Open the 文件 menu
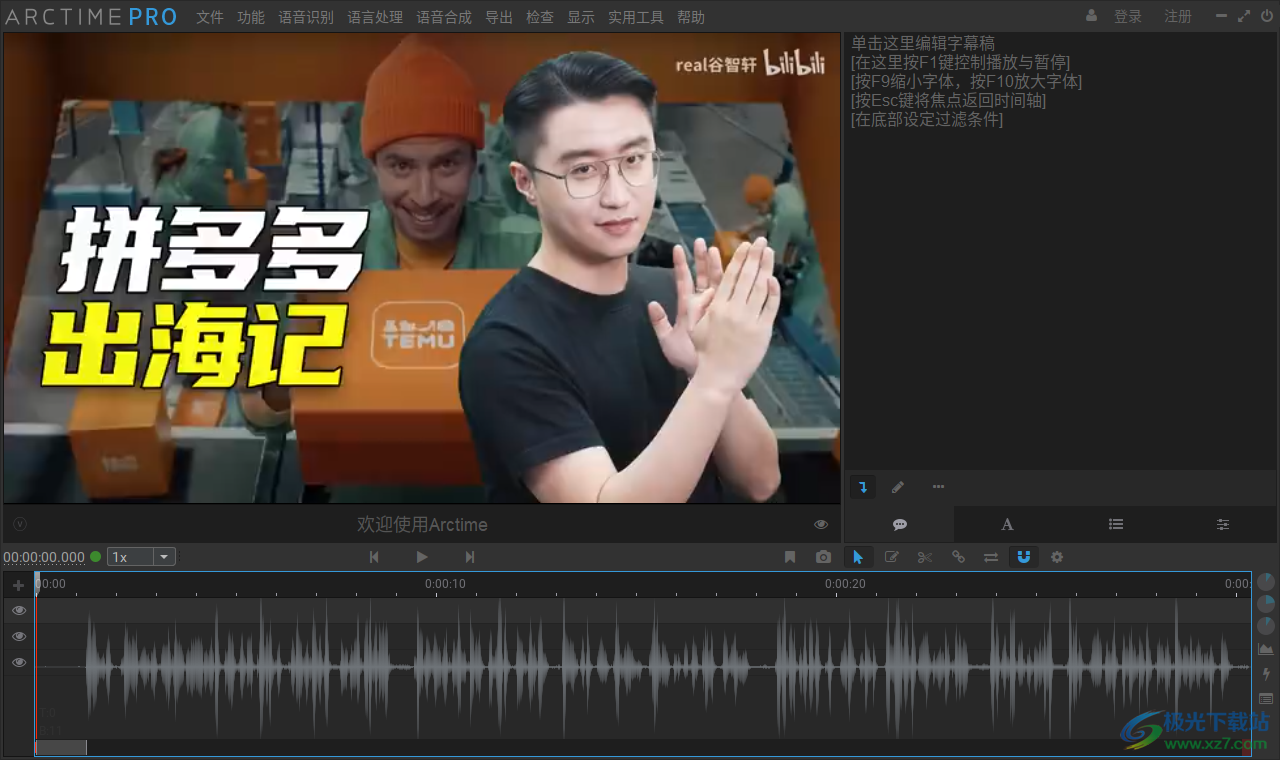The height and width of the screenshot is (760, 1280). [x=210, y=17]
